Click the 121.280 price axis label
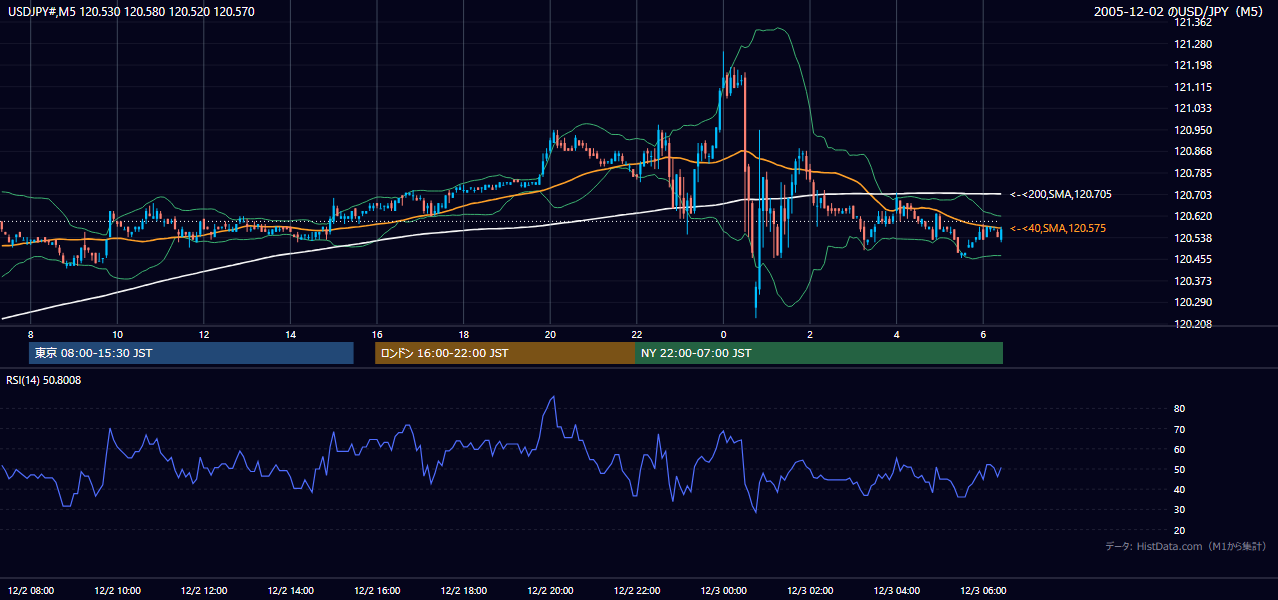The image size is (1278, 600). (x=1193, y=44)
